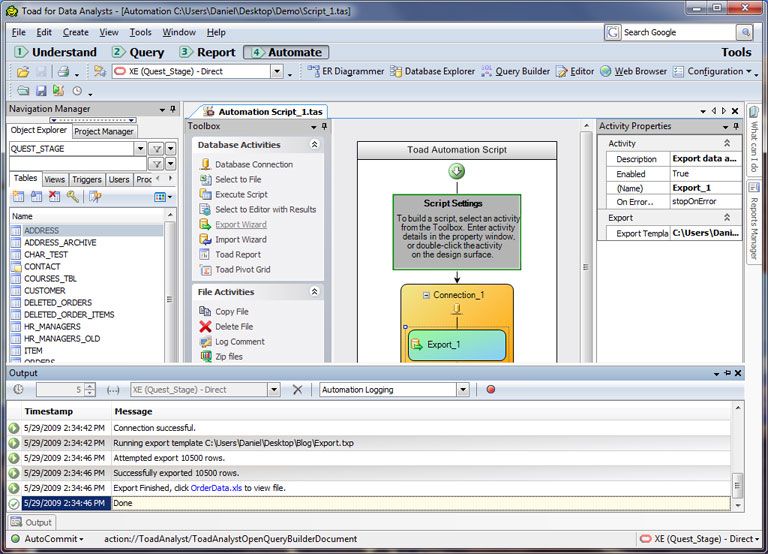
Task: Go to the Report workflow step
Action: point(207,52)
